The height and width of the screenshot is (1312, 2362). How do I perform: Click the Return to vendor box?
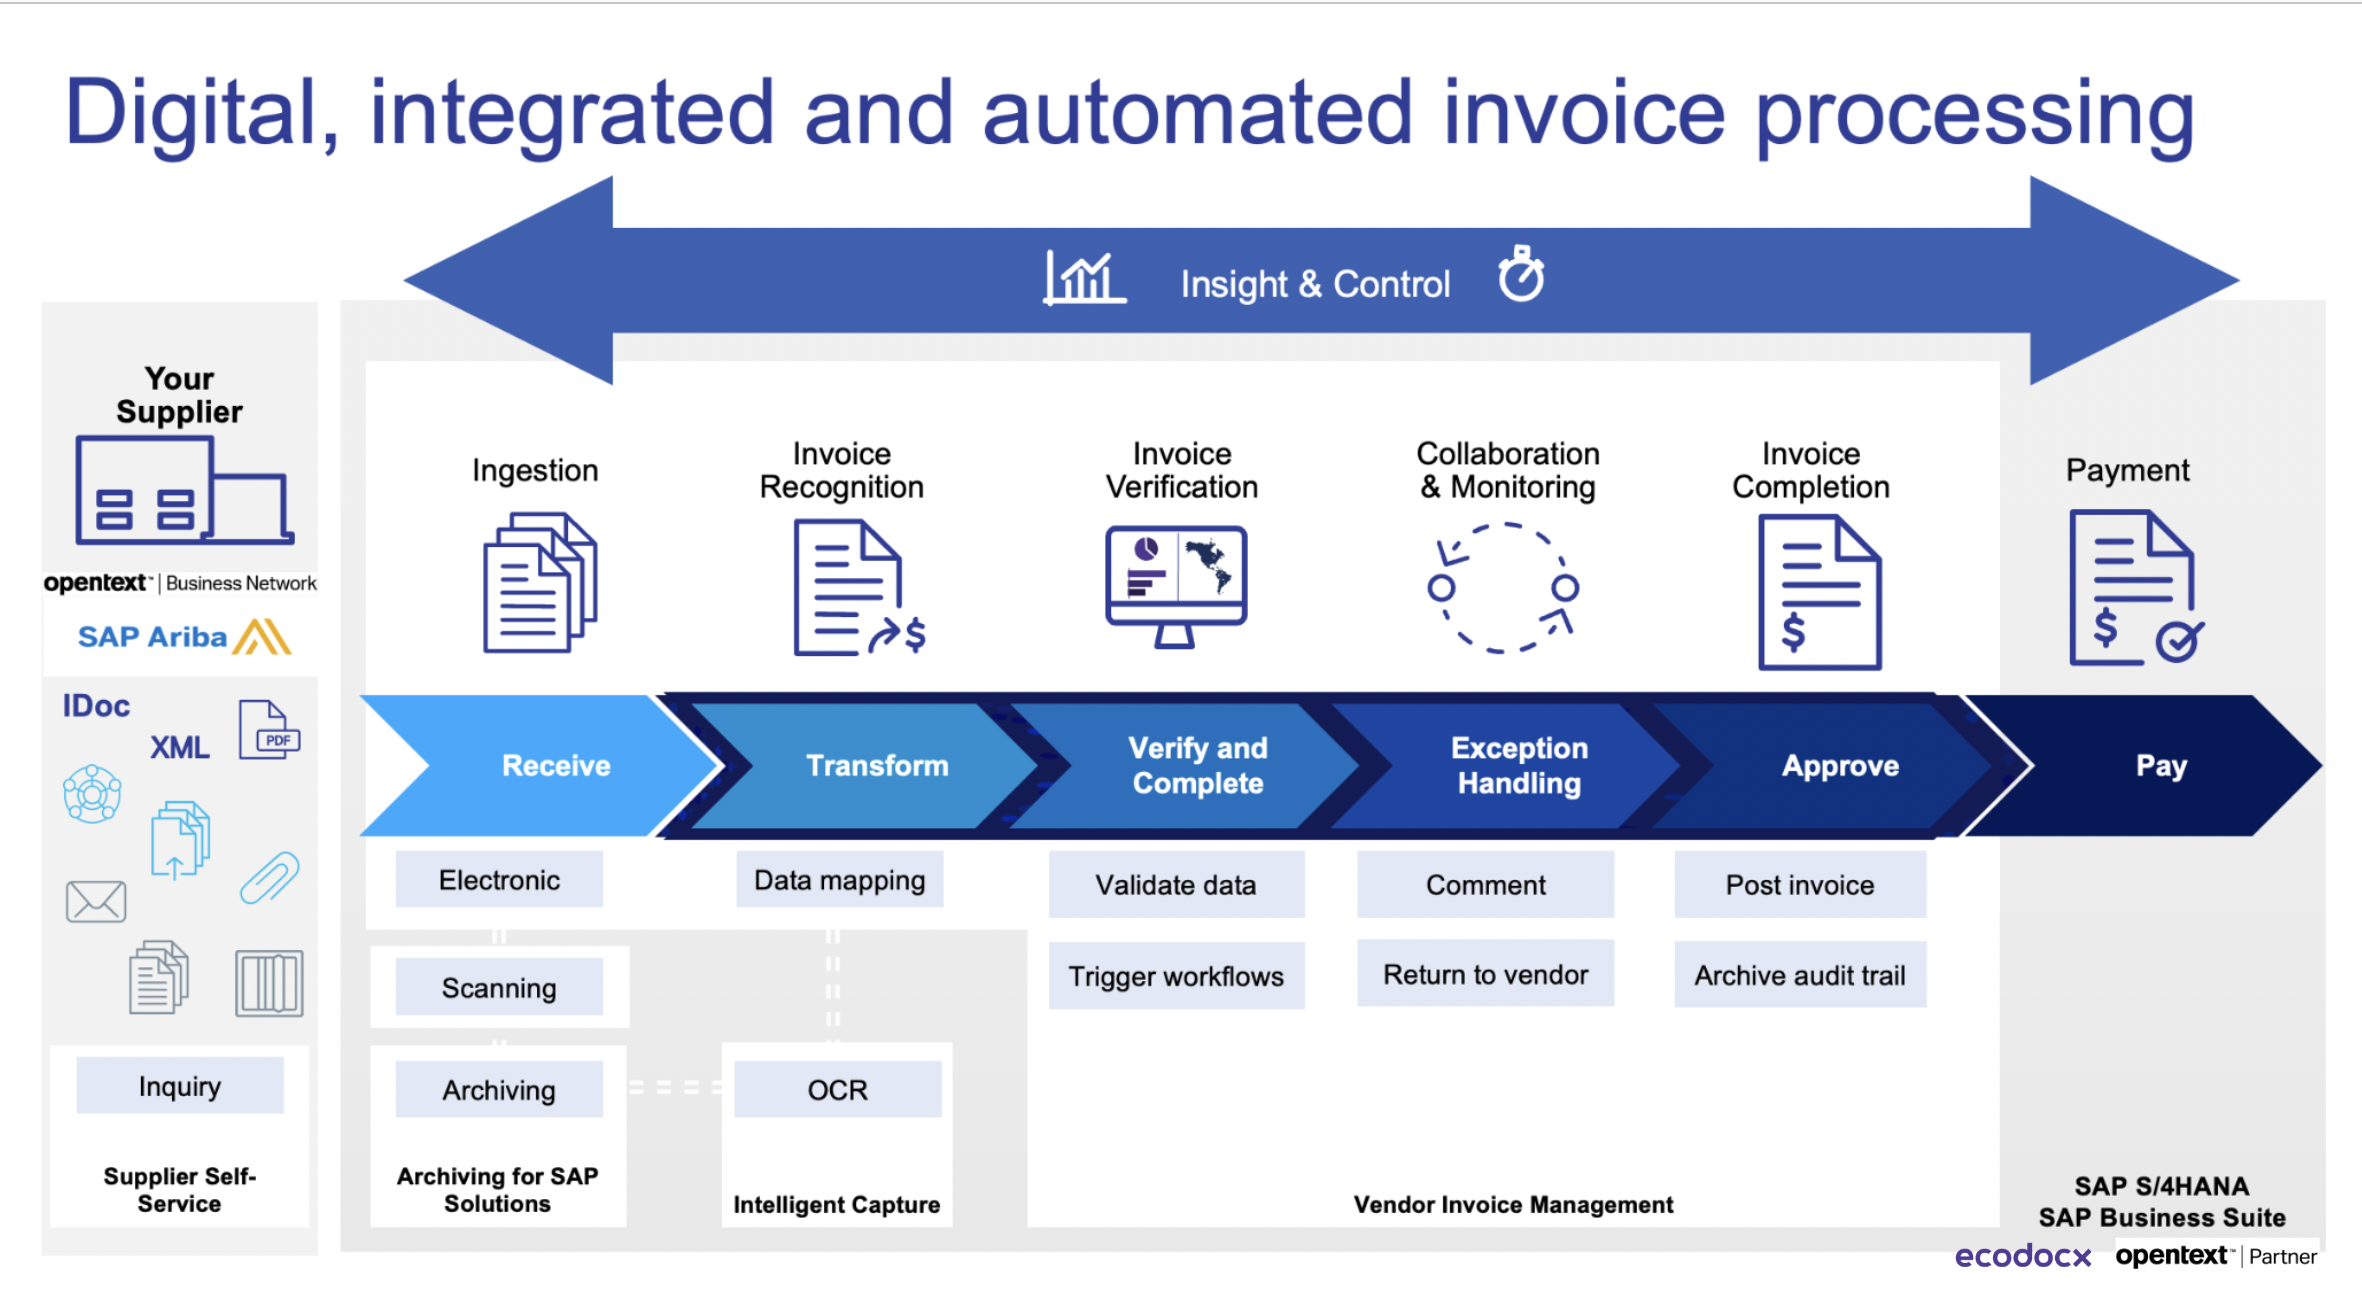click(1485, 973)
